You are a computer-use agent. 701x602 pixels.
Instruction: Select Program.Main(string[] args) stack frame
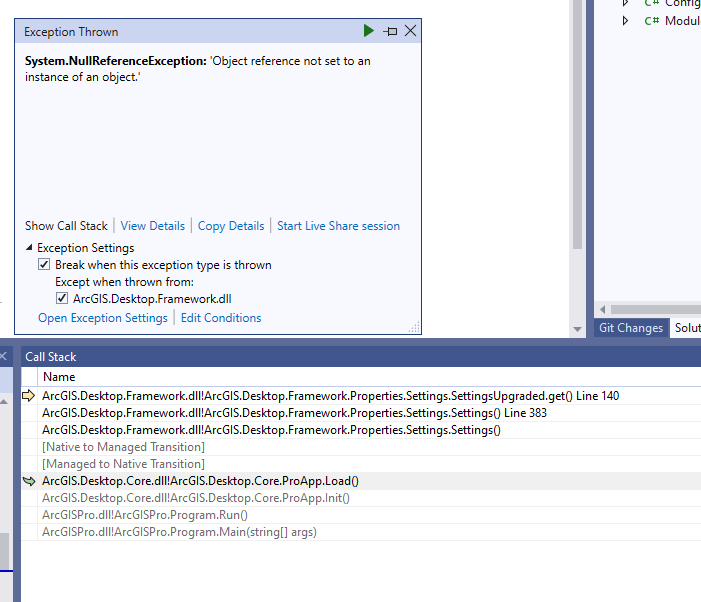[179, 532]
